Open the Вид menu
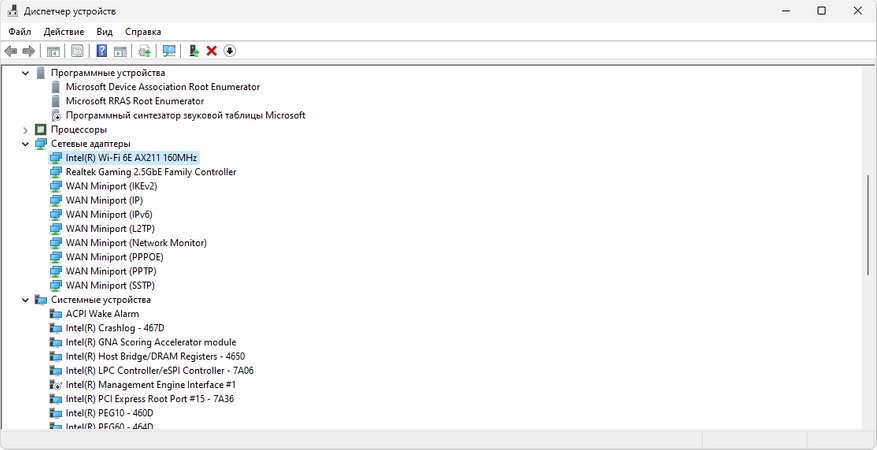Viewport: 877px width, 450px height. [x=104, y=32]
